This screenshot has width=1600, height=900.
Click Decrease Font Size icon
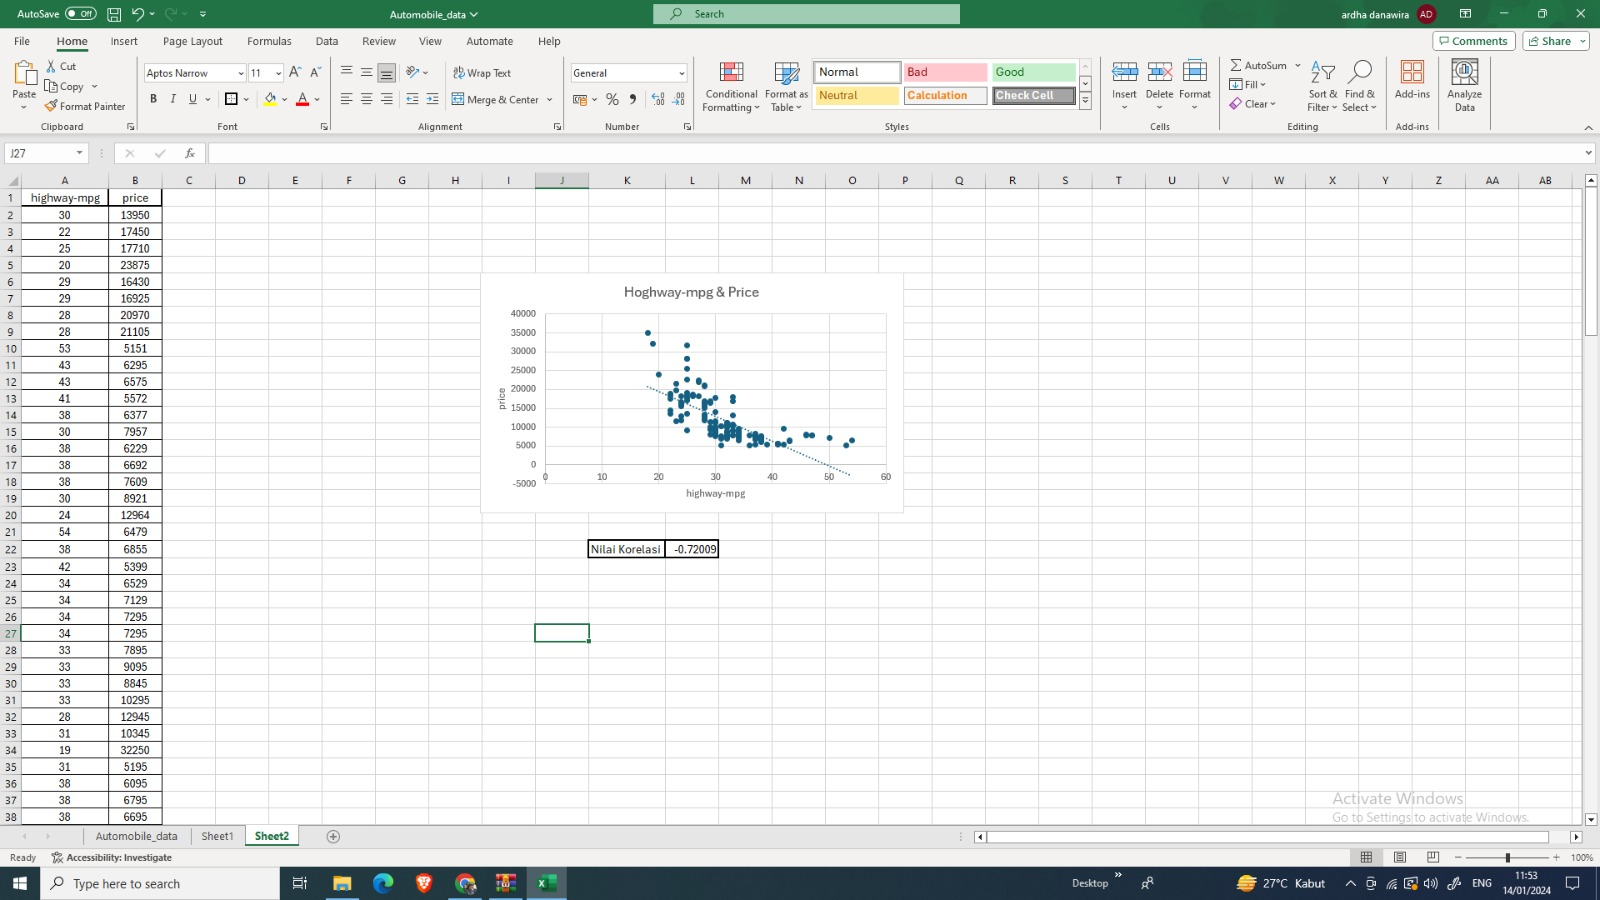click(315, 73)
